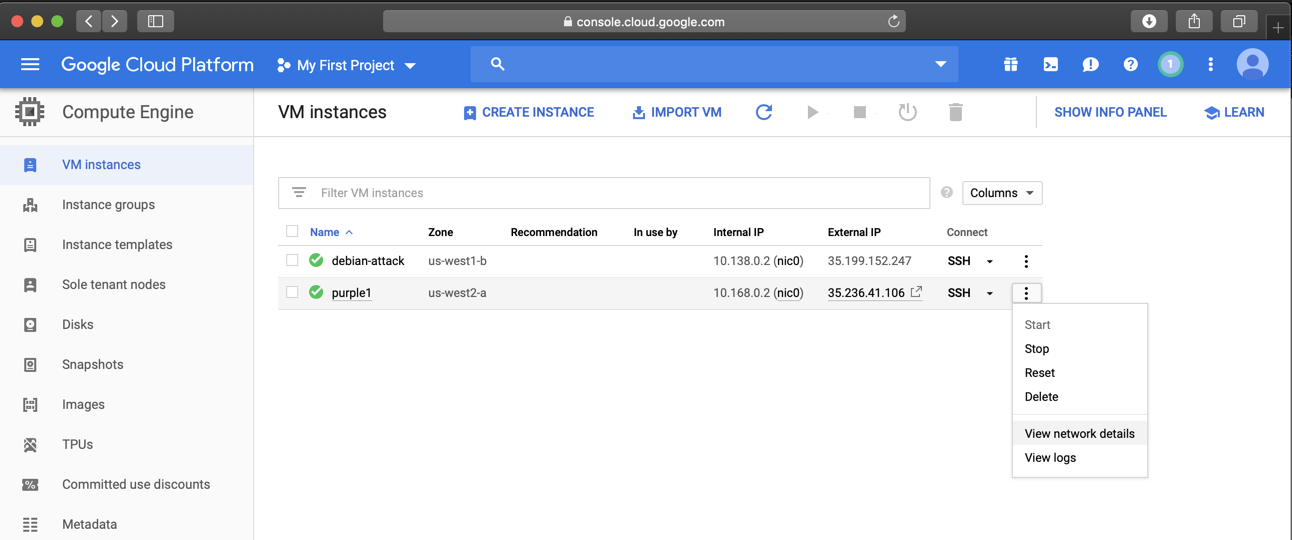Click the filter help question icon
The image size is (1292, 540).
947,193
